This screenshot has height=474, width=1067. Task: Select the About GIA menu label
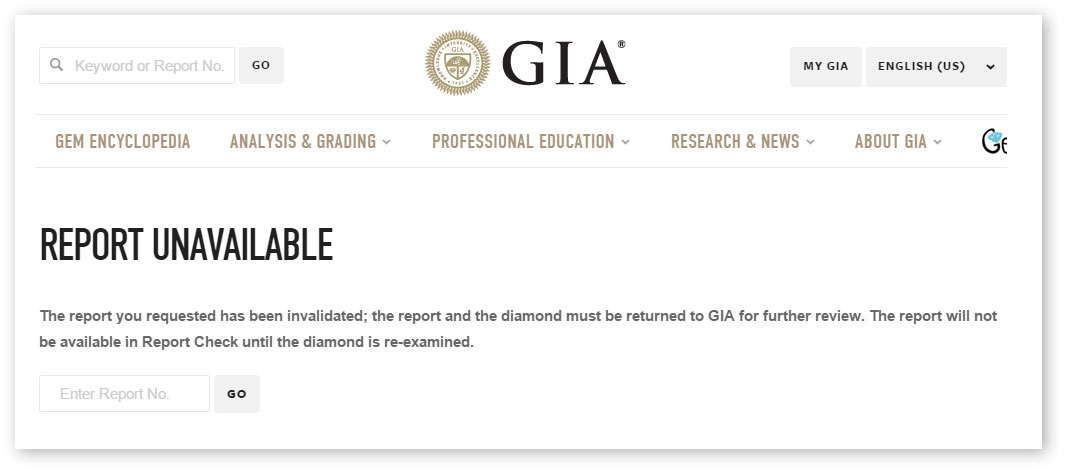(x=891, y=141)
